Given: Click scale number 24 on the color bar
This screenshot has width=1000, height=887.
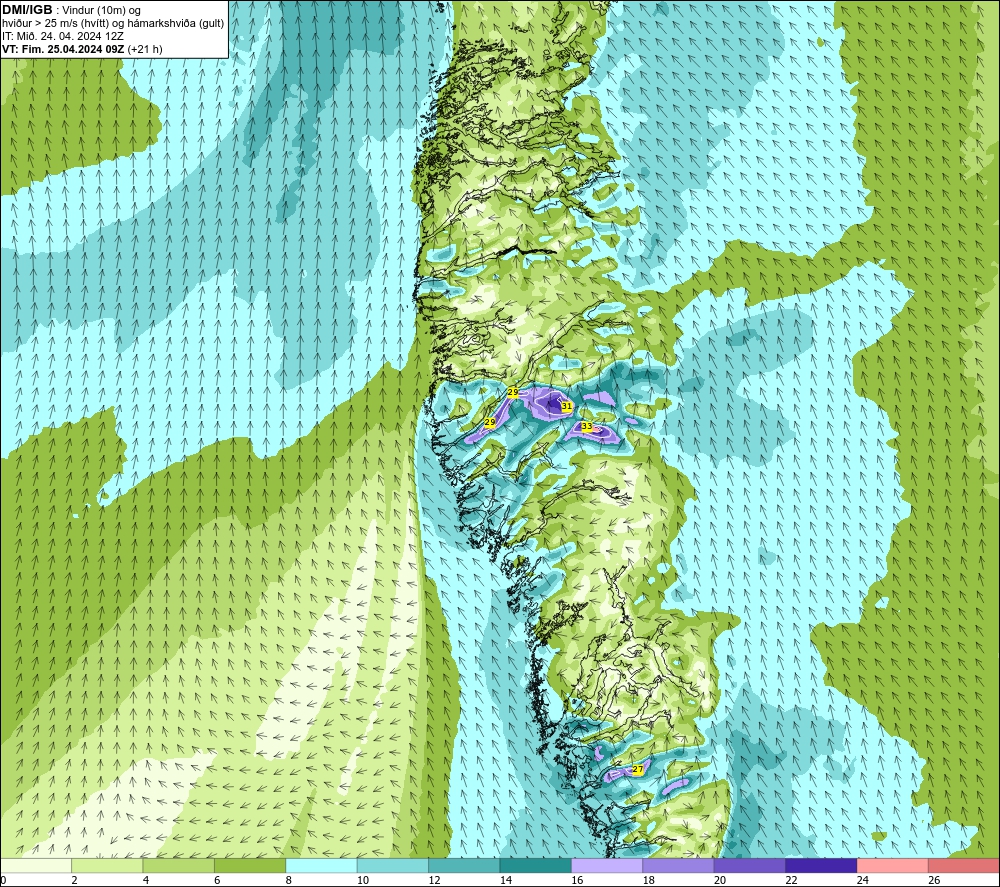Looking at the screenshot, I should pos(863,880).
